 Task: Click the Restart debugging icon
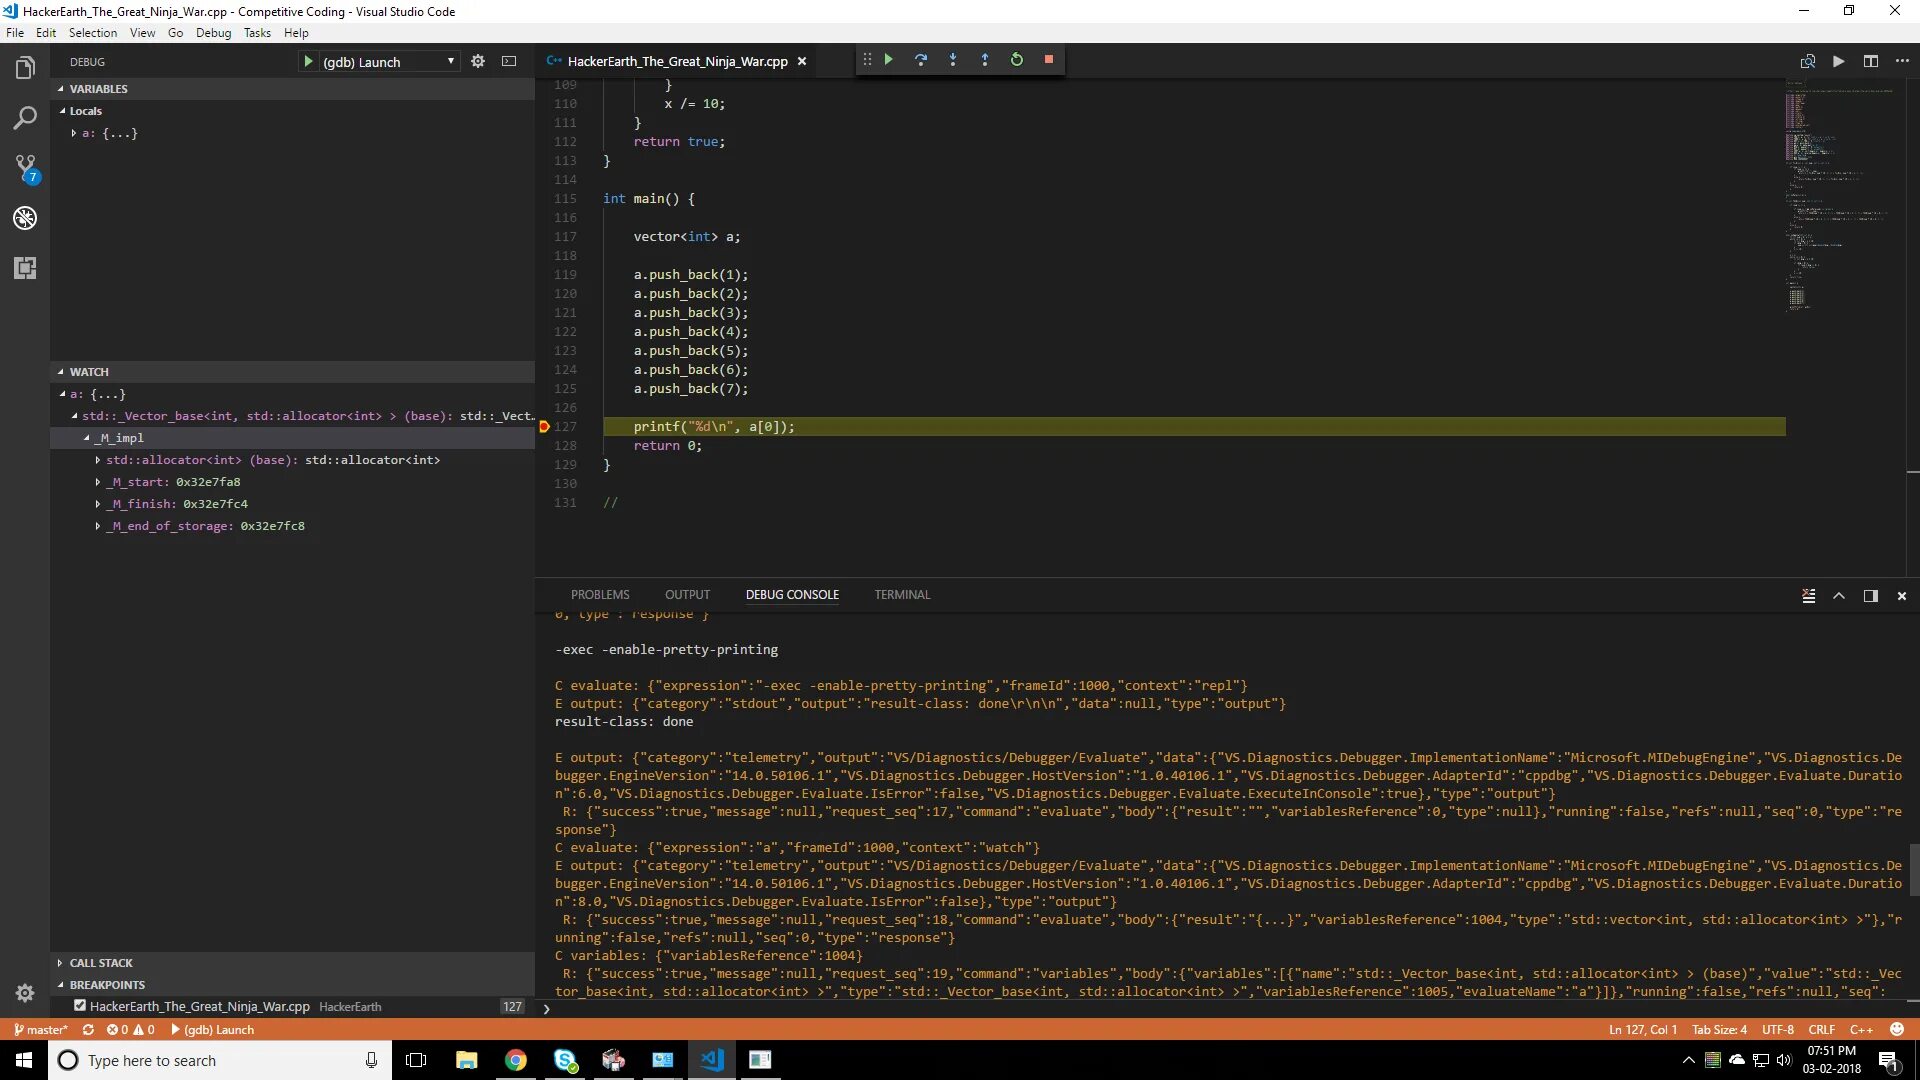[x=1016, y=60]
